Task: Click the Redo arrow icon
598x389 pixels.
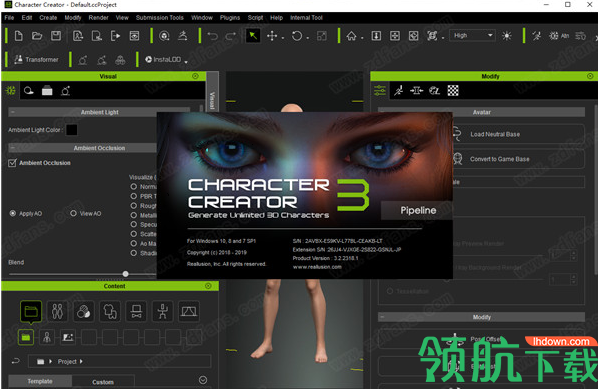Action: click(231, 36)
